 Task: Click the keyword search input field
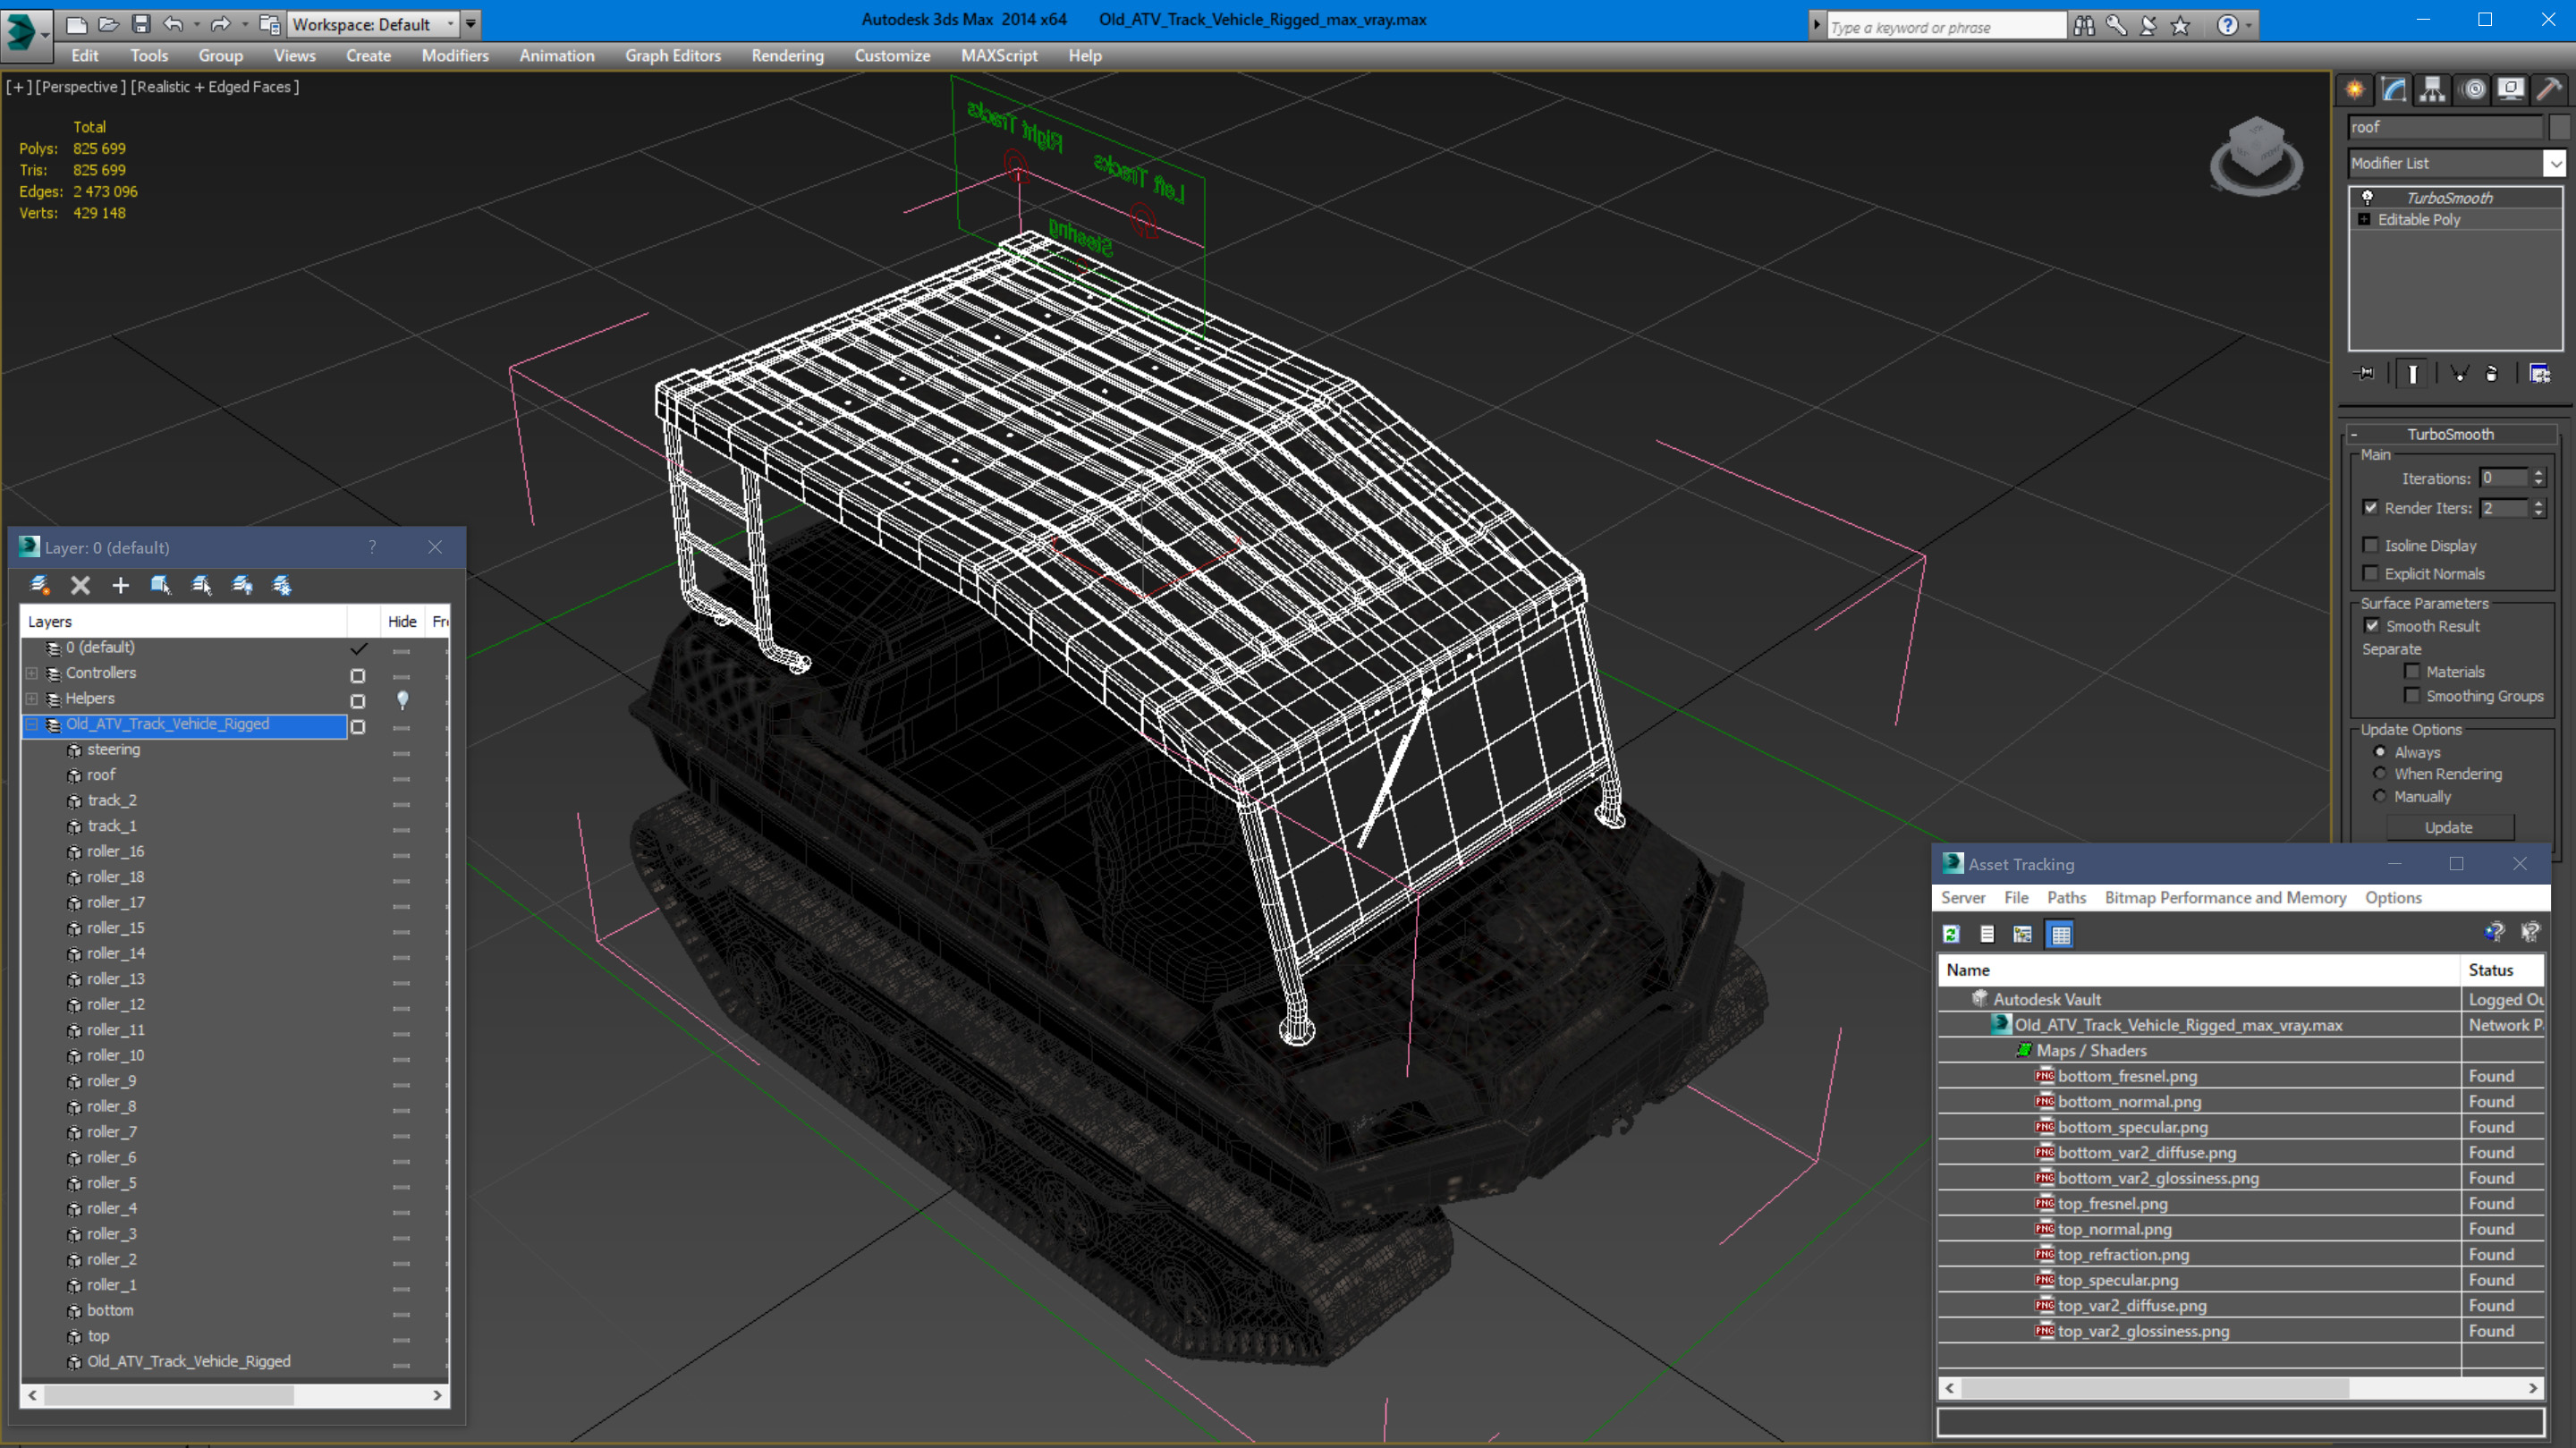(x=1945, y=27)
